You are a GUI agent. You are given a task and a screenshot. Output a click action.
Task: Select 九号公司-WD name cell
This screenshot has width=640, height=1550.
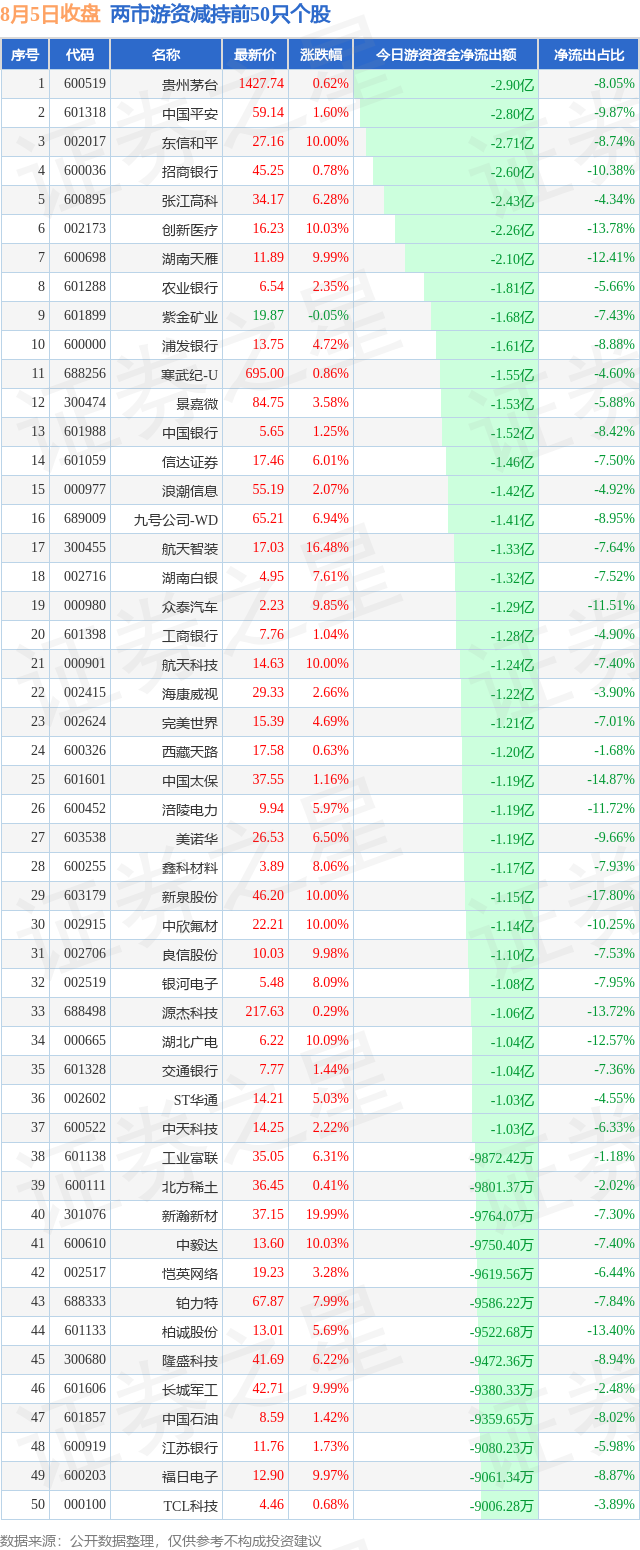tap(176, 519)
